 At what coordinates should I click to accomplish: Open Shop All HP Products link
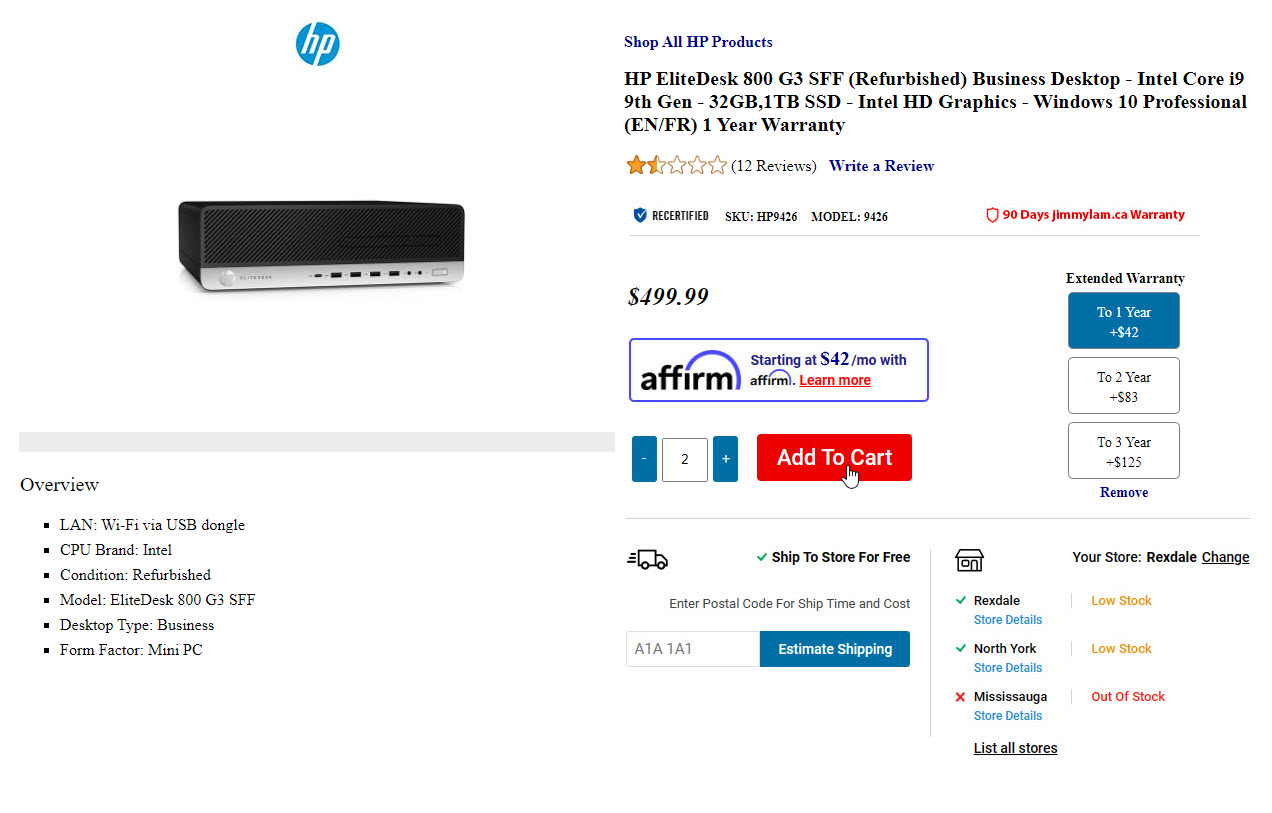click(x=698, y=42)
